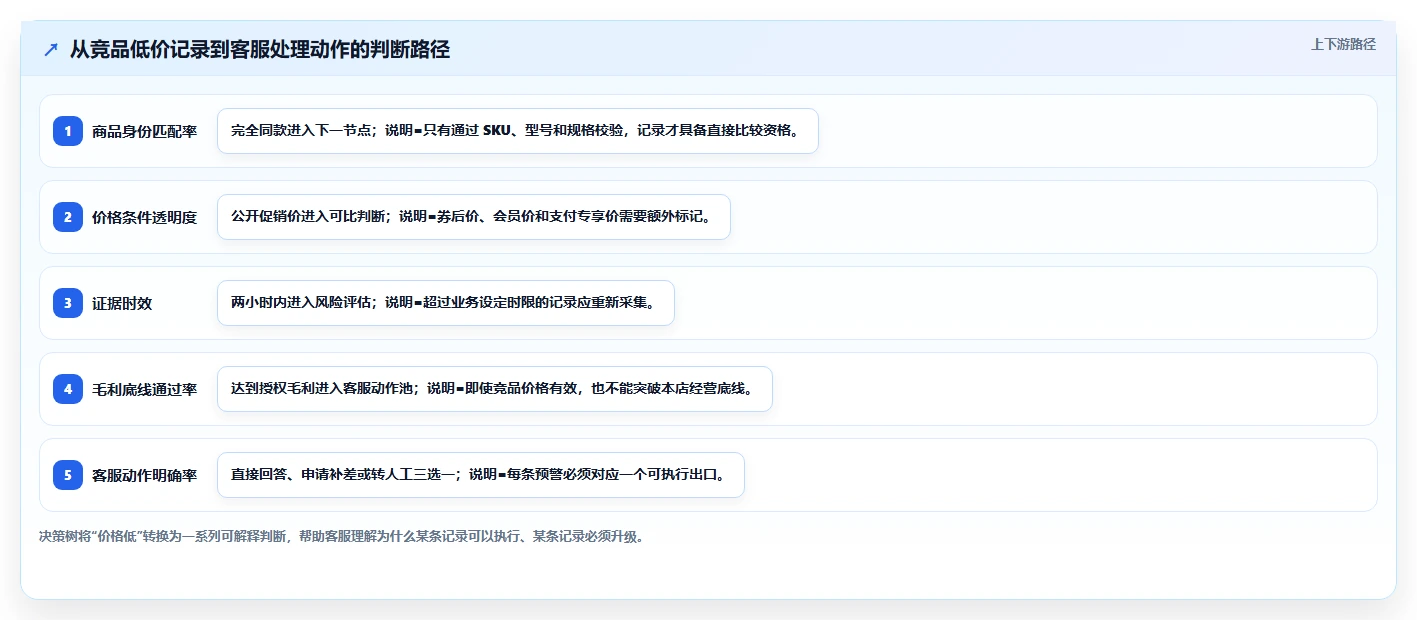
Task: Click the footer note starting 决策树将"价格低"转换
Action: 341,536
